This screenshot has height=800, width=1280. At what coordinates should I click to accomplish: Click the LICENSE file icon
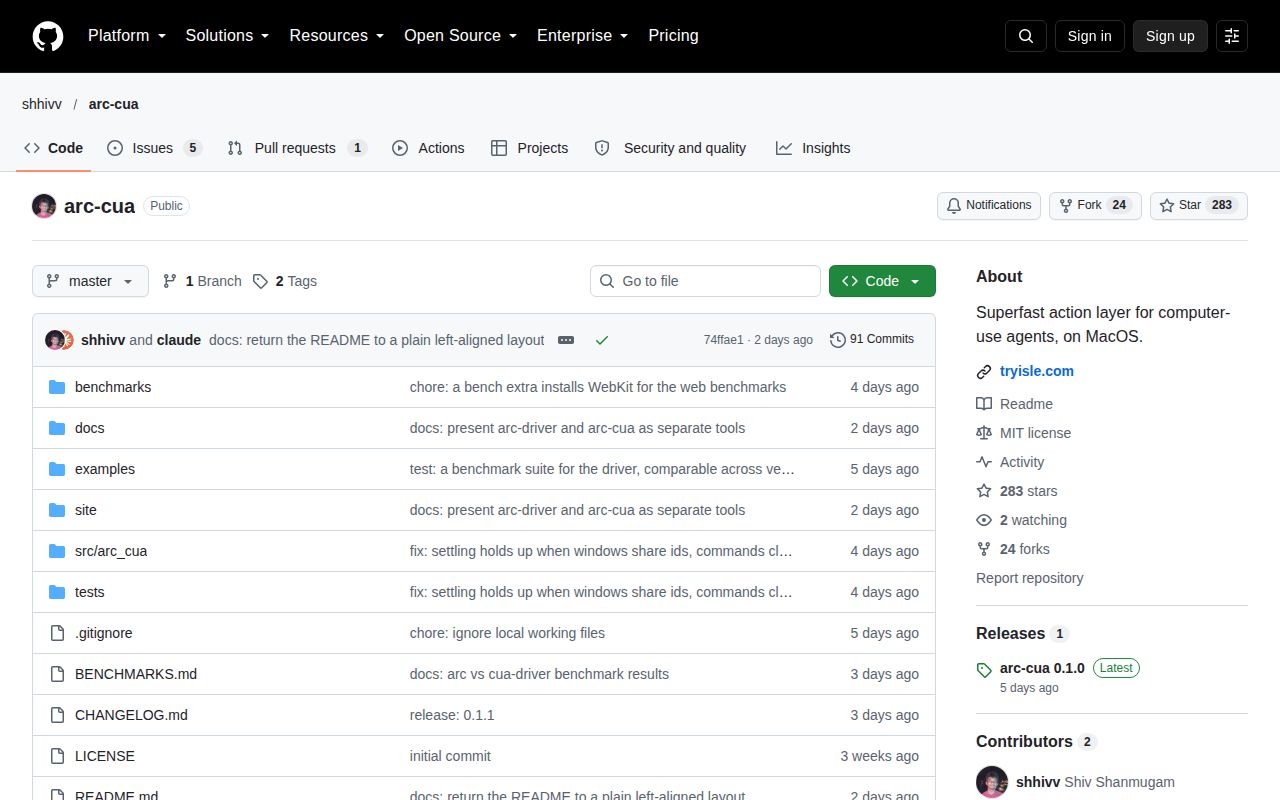pyautogui.click(x=57, y=756)
